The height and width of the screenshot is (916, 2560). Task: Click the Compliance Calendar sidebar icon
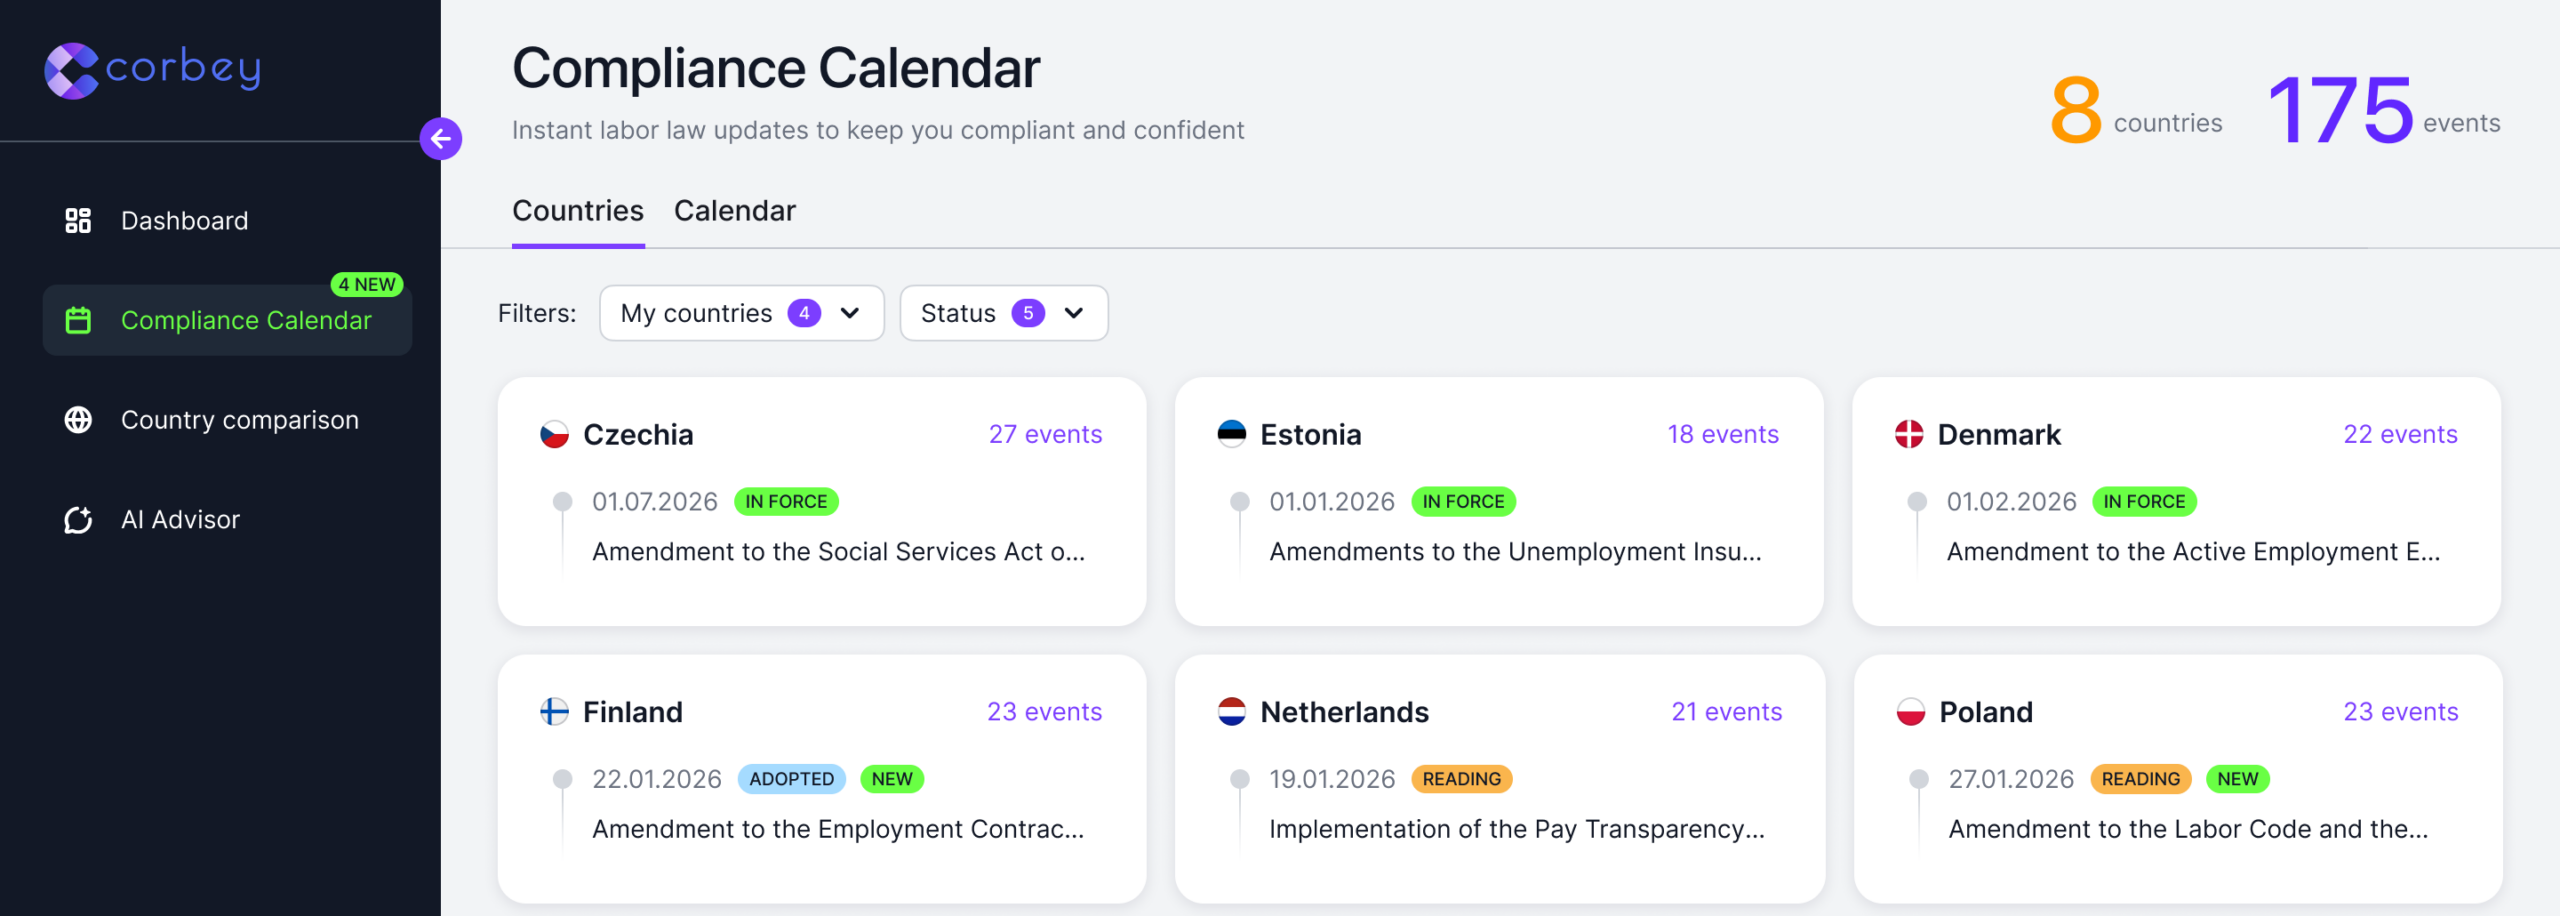point(78,320)
